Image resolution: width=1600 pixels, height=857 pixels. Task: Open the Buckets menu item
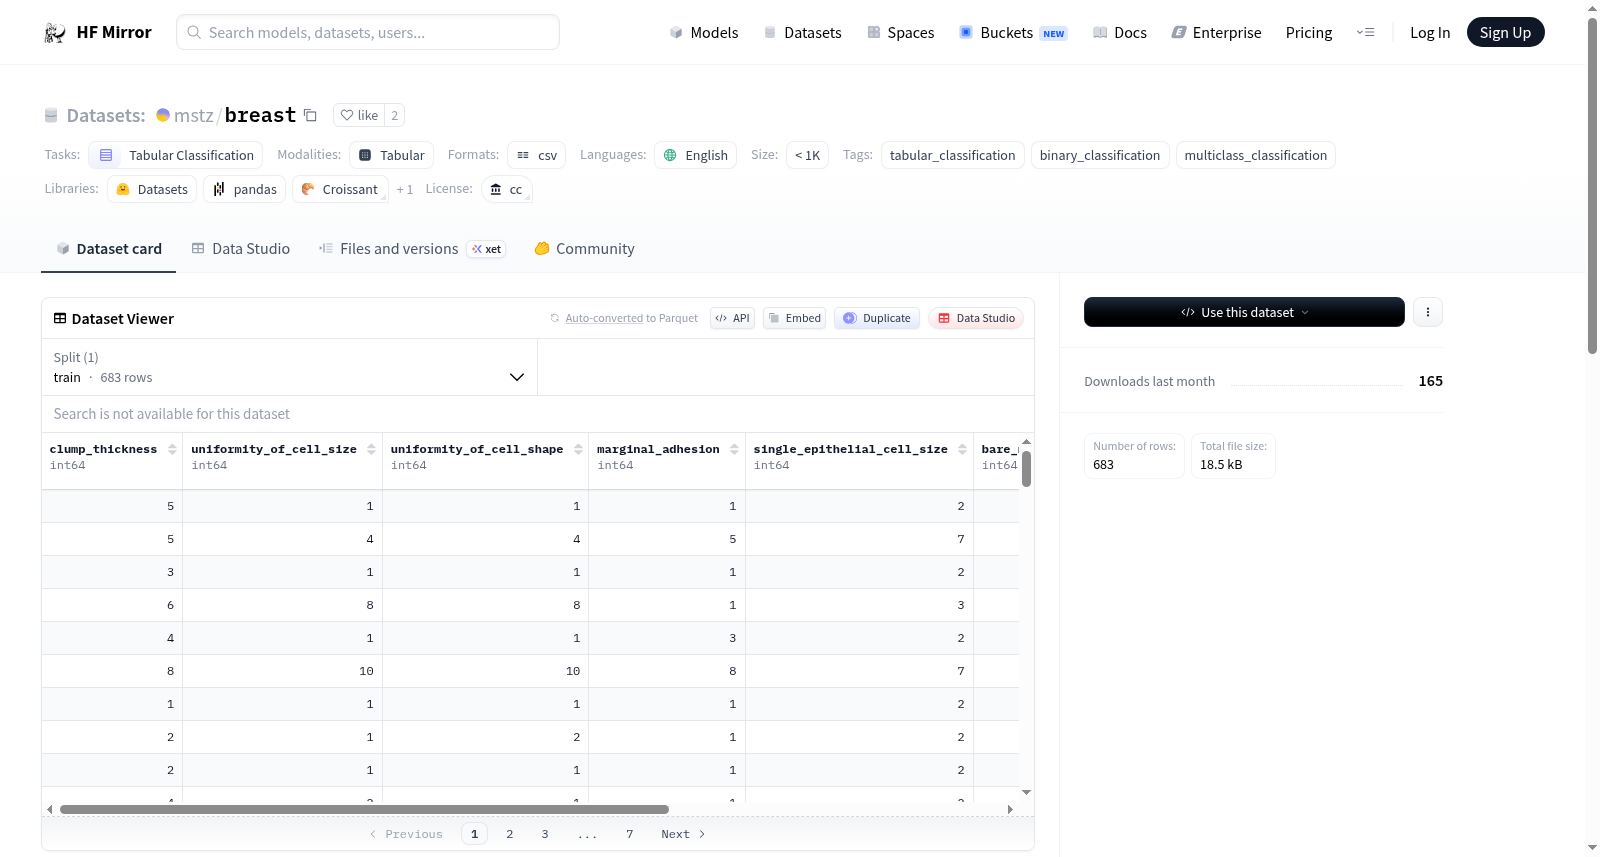[x=1013, y=32]
